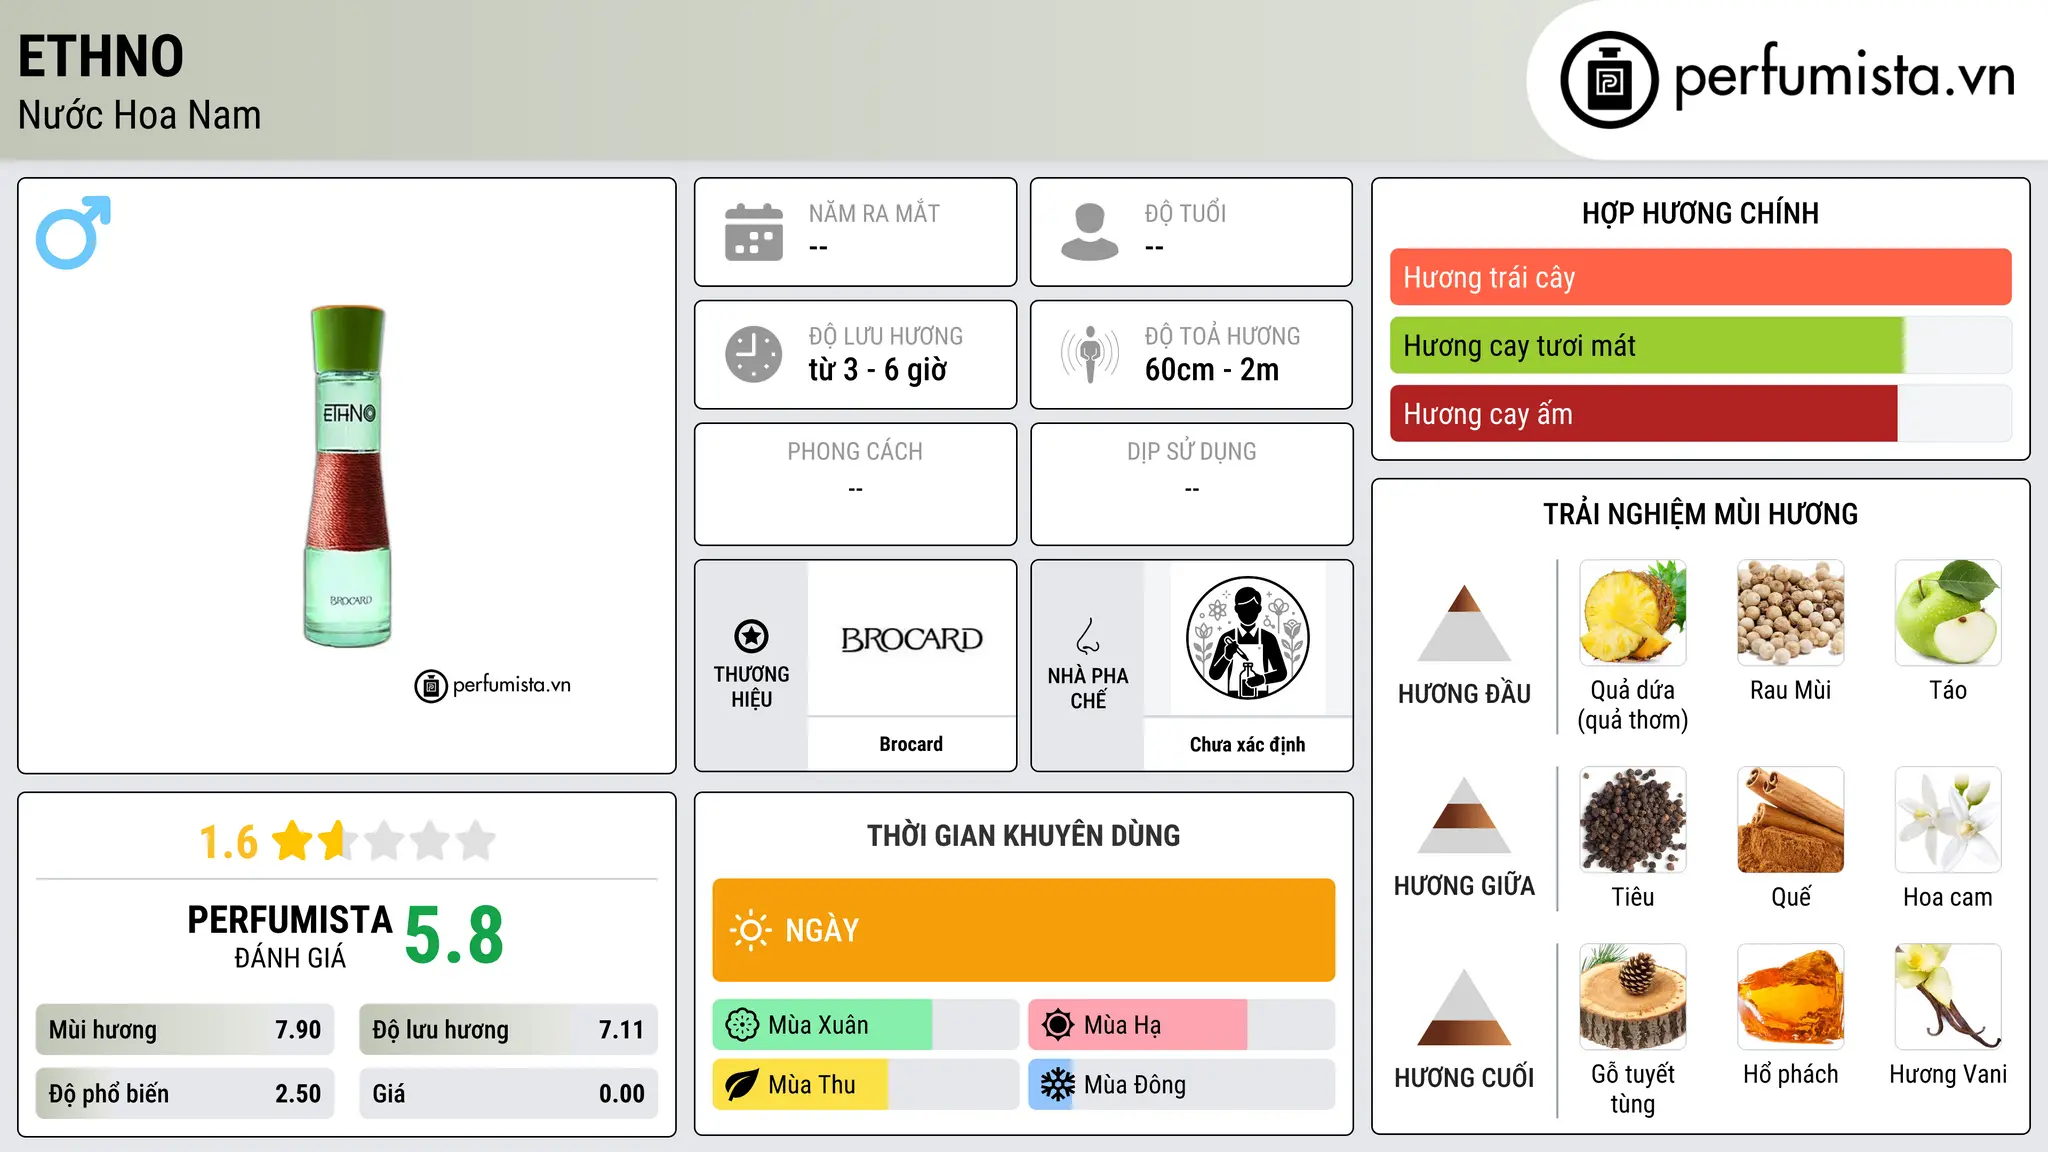Click the "60cm - 2m" sillage value

click(x=1212, y=370)
